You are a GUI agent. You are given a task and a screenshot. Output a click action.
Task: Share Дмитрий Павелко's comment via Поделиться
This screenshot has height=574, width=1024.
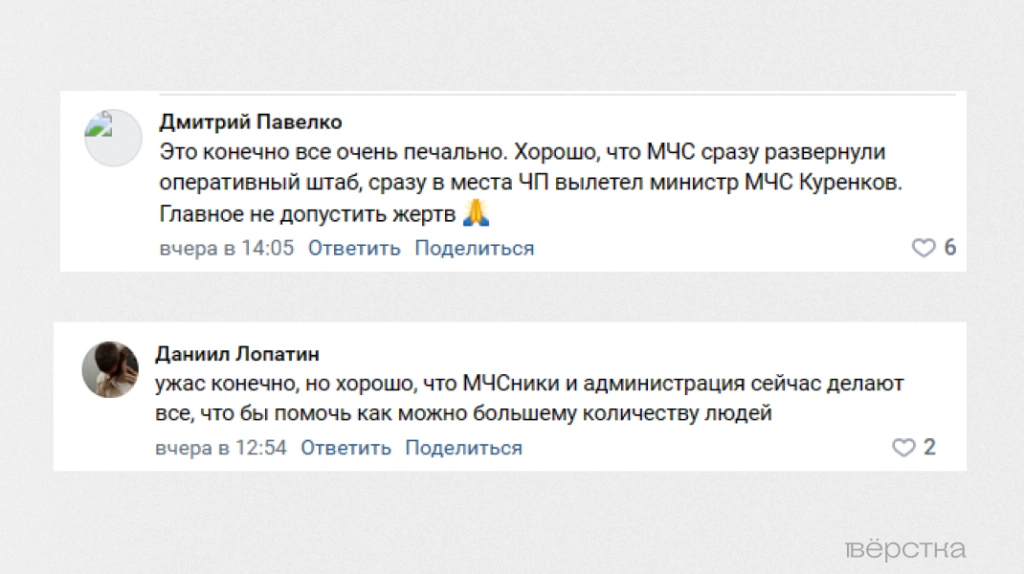(474, 248)
